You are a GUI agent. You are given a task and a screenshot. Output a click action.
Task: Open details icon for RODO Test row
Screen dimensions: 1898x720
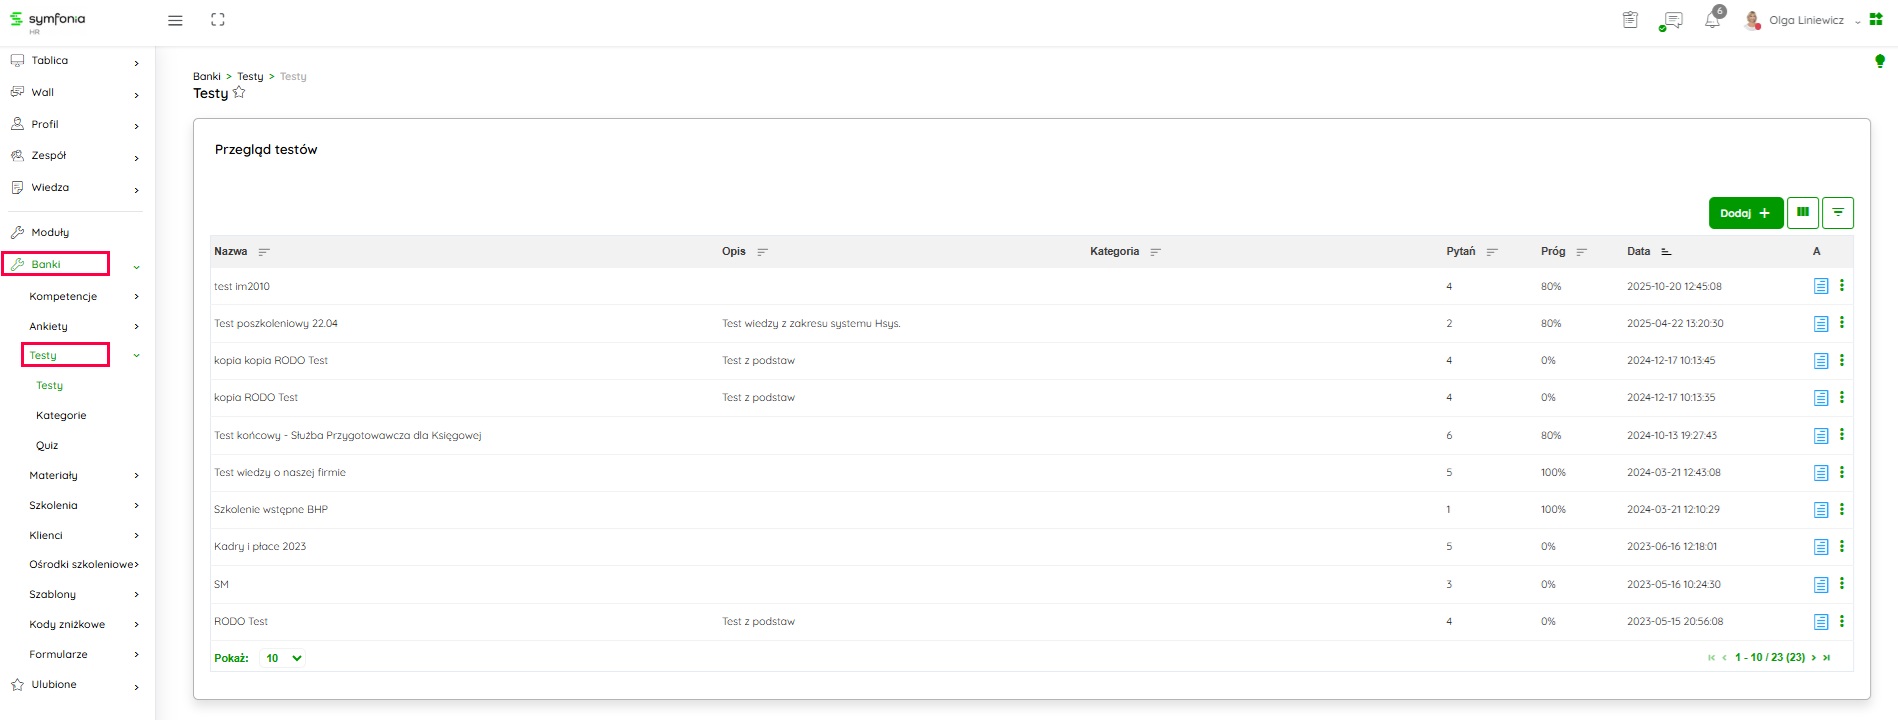[x=1820, y=622]
